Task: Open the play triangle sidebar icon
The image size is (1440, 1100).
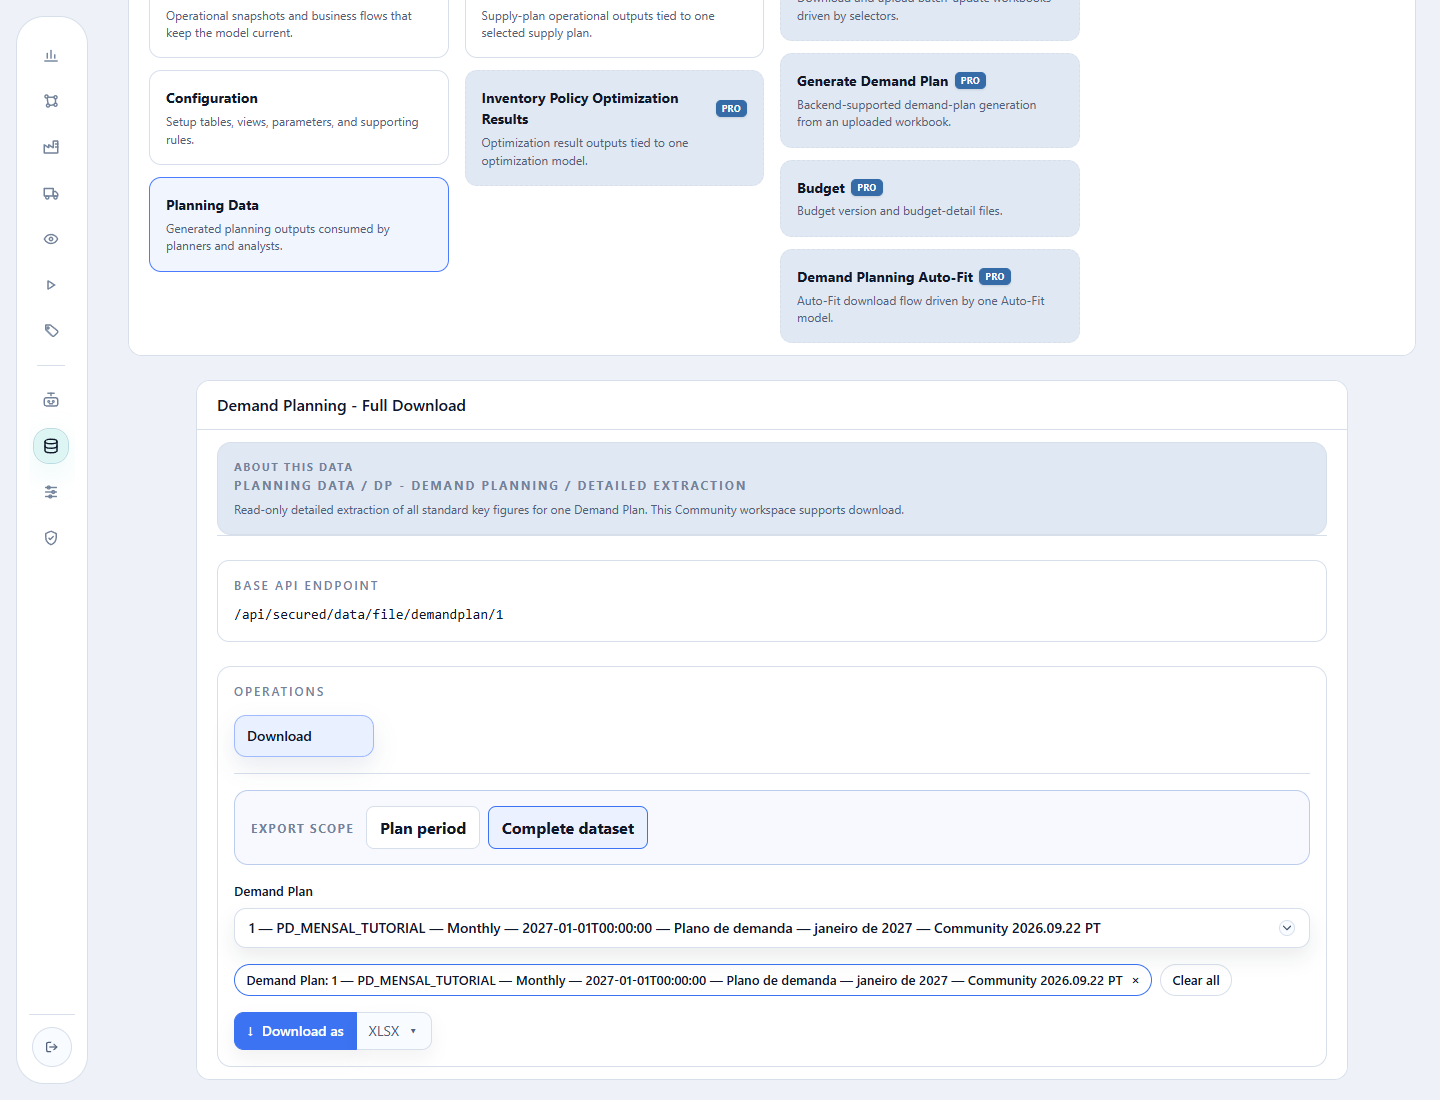Action: [x=51, y=285]
